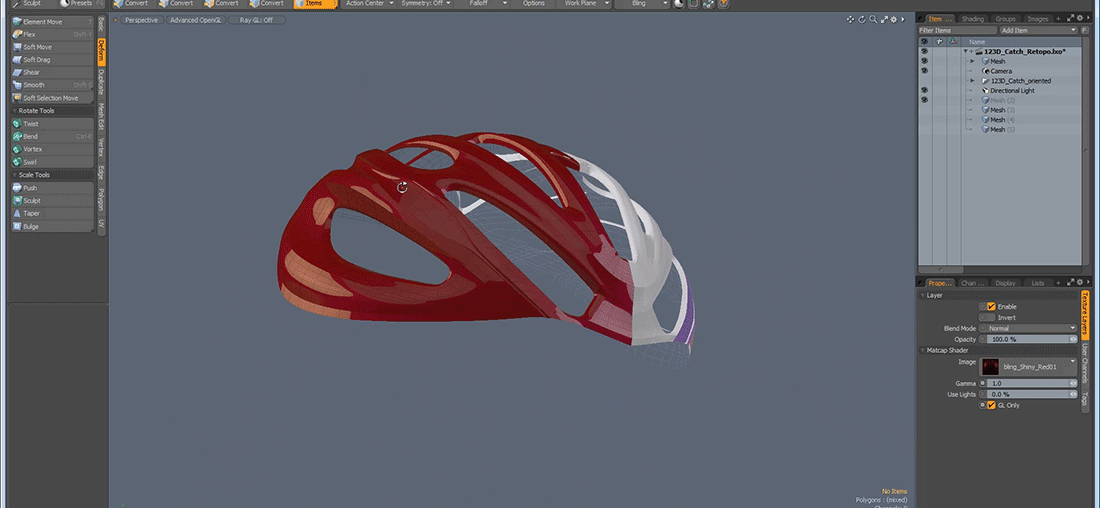The height and width of the screenshot is (508, 1100).
Task: Select the Soft Drag tool
Action: click(37, 60)
